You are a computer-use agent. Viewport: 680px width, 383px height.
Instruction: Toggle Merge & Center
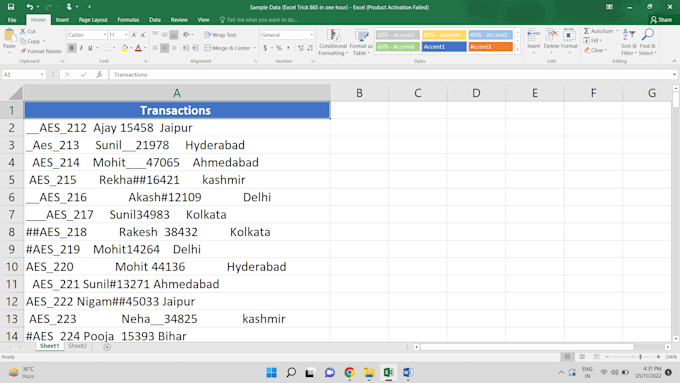(227, 48)
